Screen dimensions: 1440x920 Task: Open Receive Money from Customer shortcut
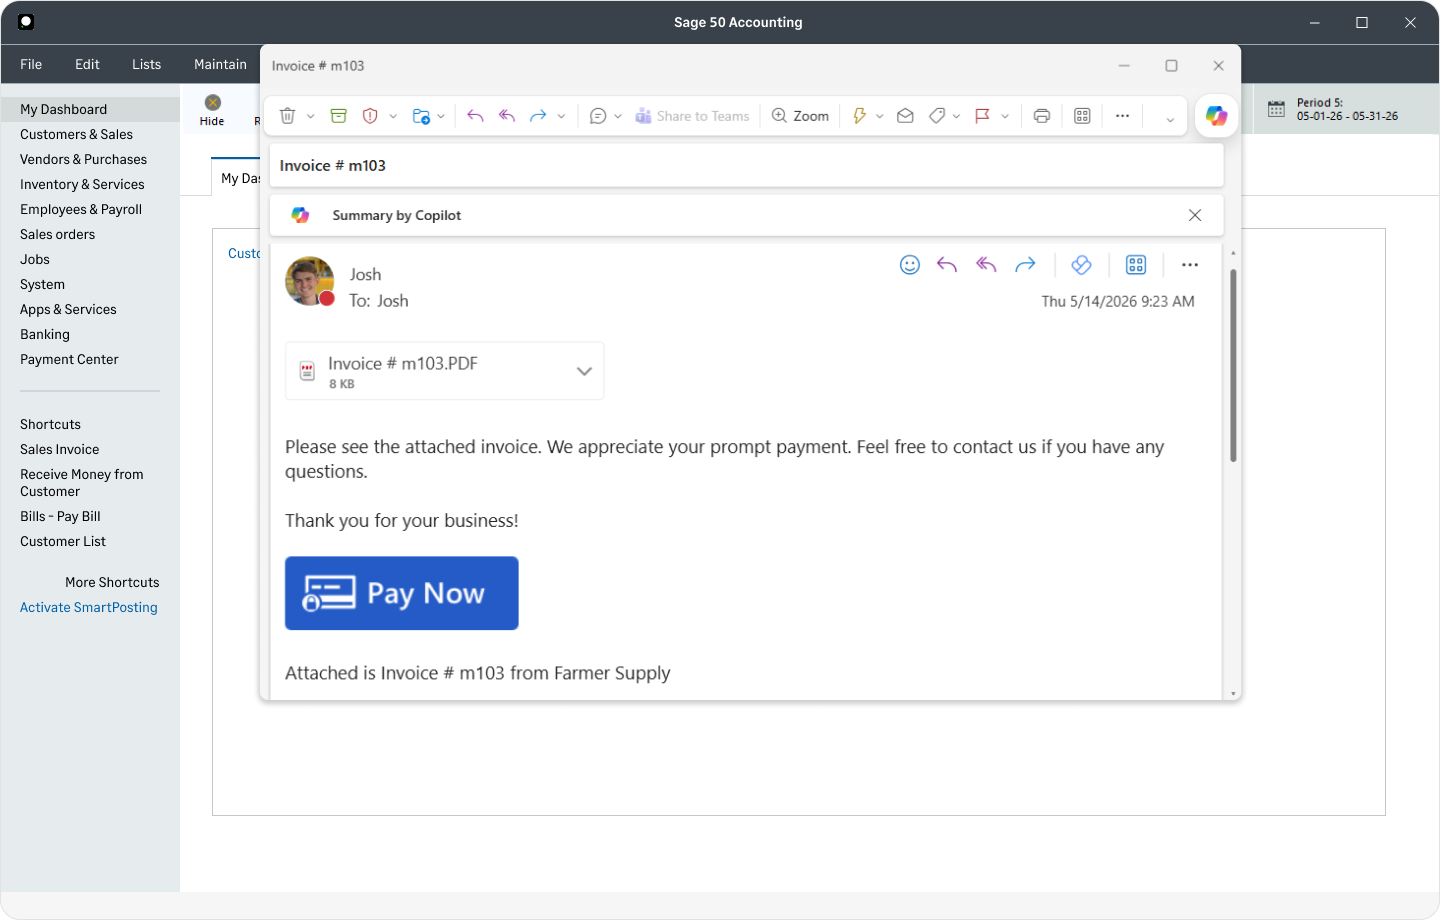pyautogui.click(x=82, y=483)
